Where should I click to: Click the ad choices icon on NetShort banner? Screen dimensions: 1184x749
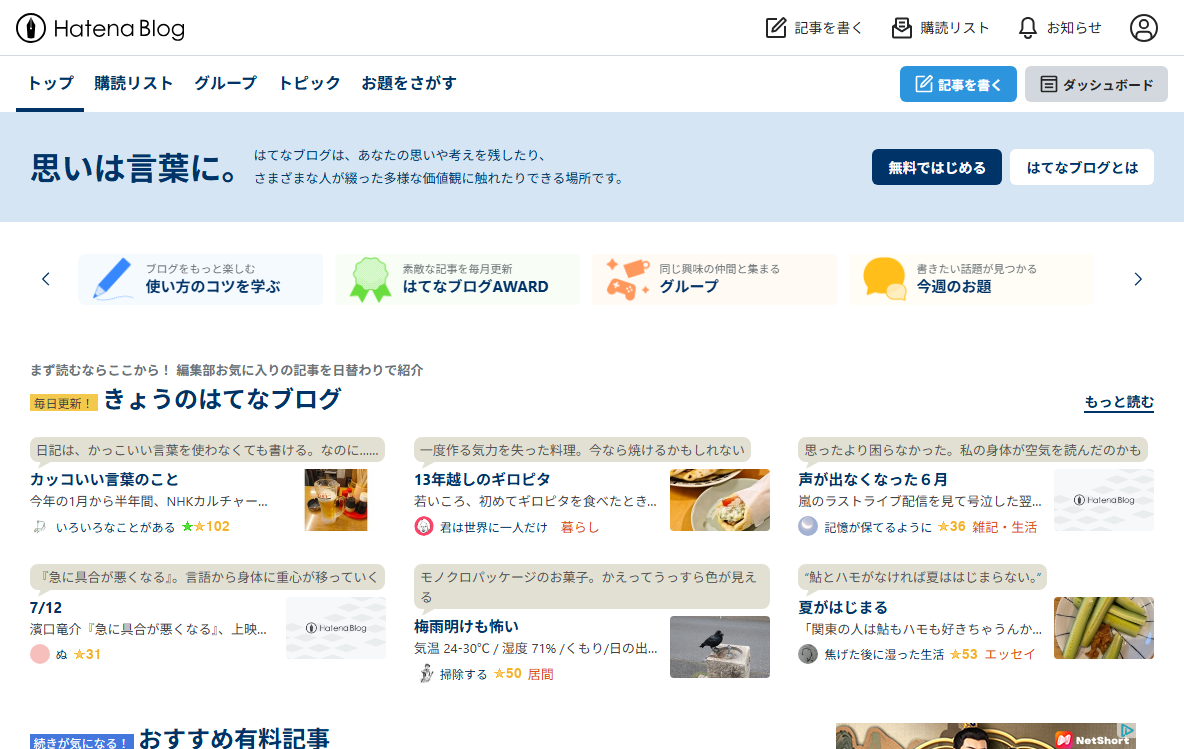pos(1127,730)
